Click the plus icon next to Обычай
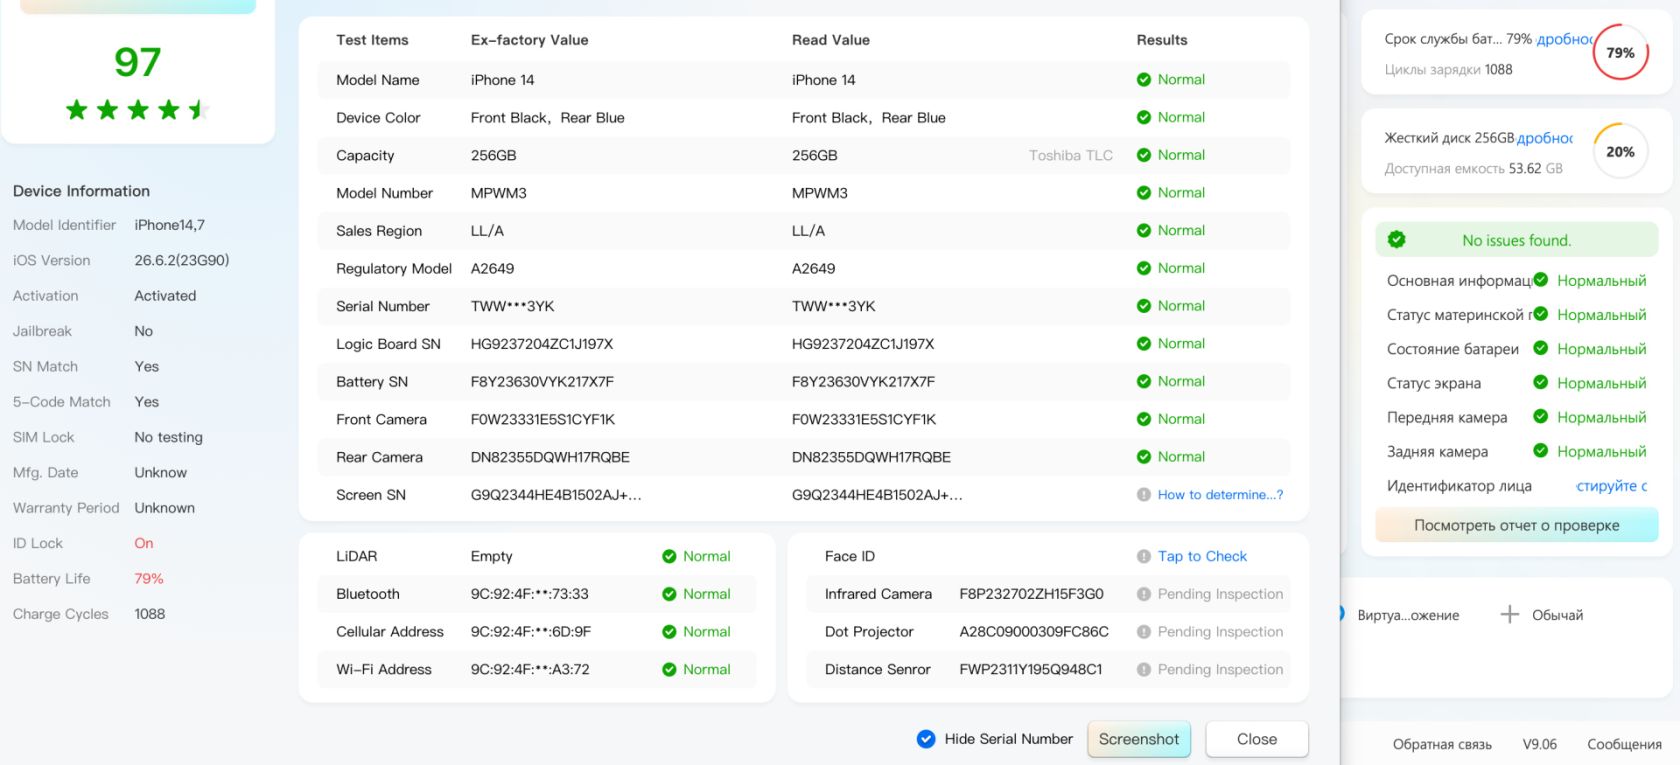Screen dimensions: 1680x765 1510,614
